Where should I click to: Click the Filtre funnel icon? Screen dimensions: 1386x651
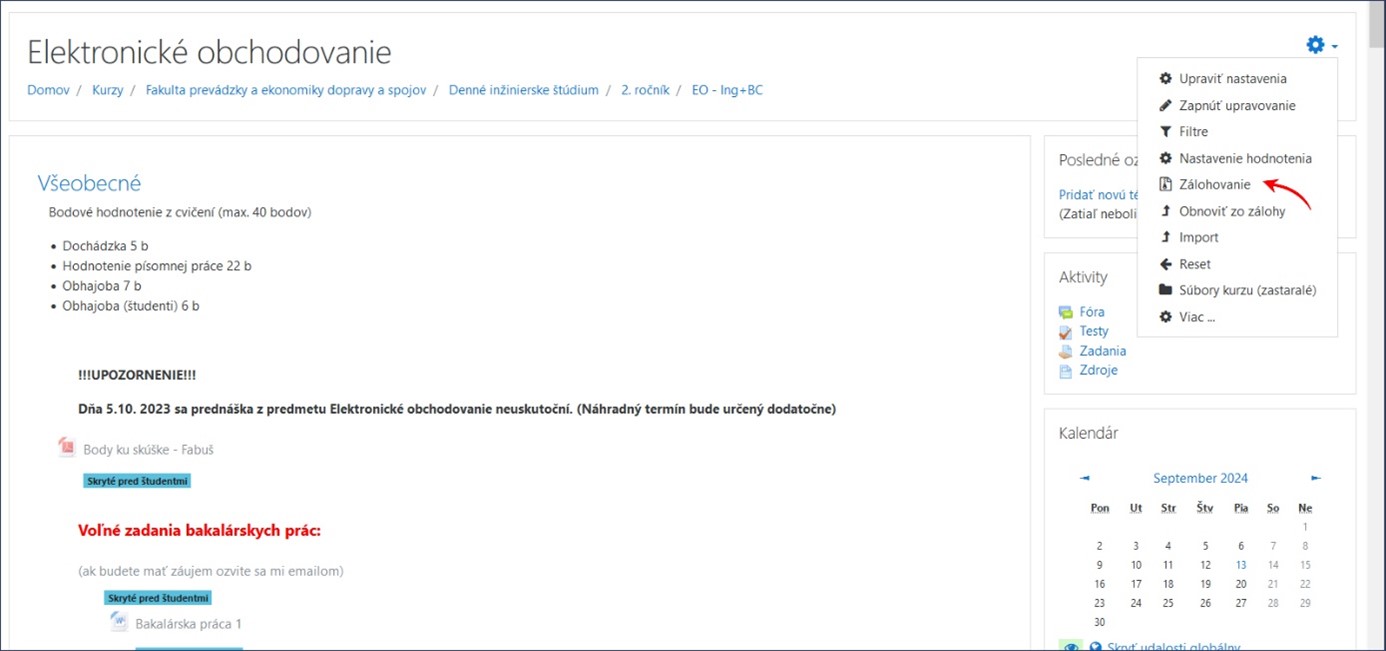click(1165, 132)
